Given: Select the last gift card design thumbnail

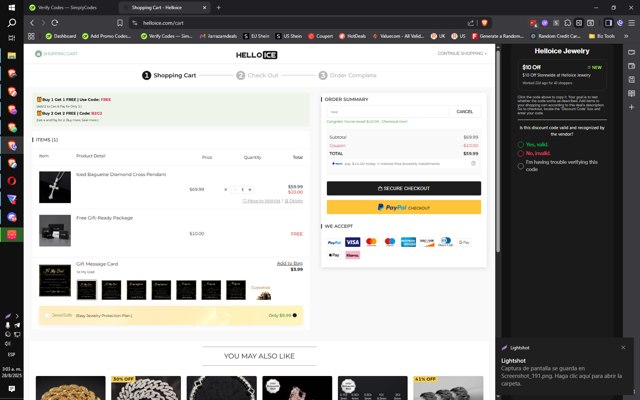Looking at the screenshot, I should tap(236, 290).
